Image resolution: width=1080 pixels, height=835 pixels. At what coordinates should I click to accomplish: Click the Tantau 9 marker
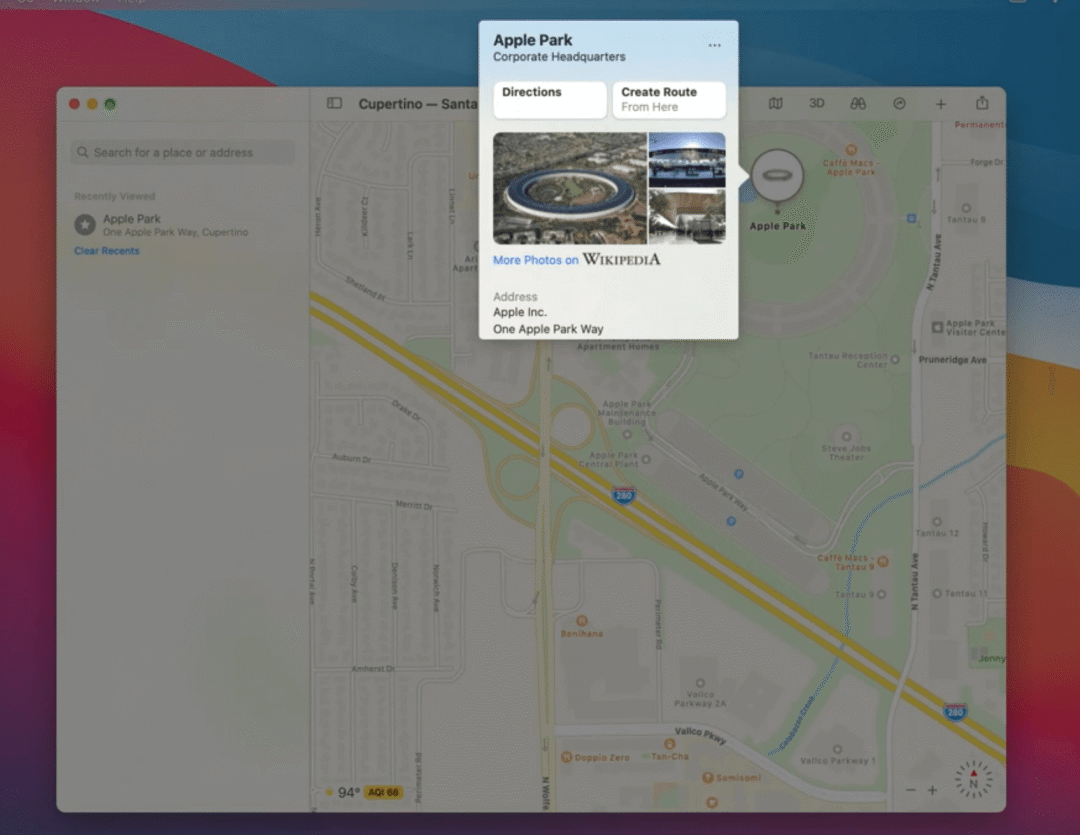(882, 594)
